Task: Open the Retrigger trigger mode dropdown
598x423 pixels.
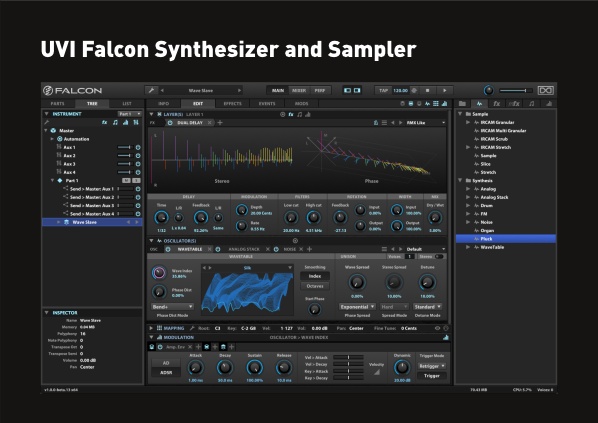Action: tap(432, 366)
